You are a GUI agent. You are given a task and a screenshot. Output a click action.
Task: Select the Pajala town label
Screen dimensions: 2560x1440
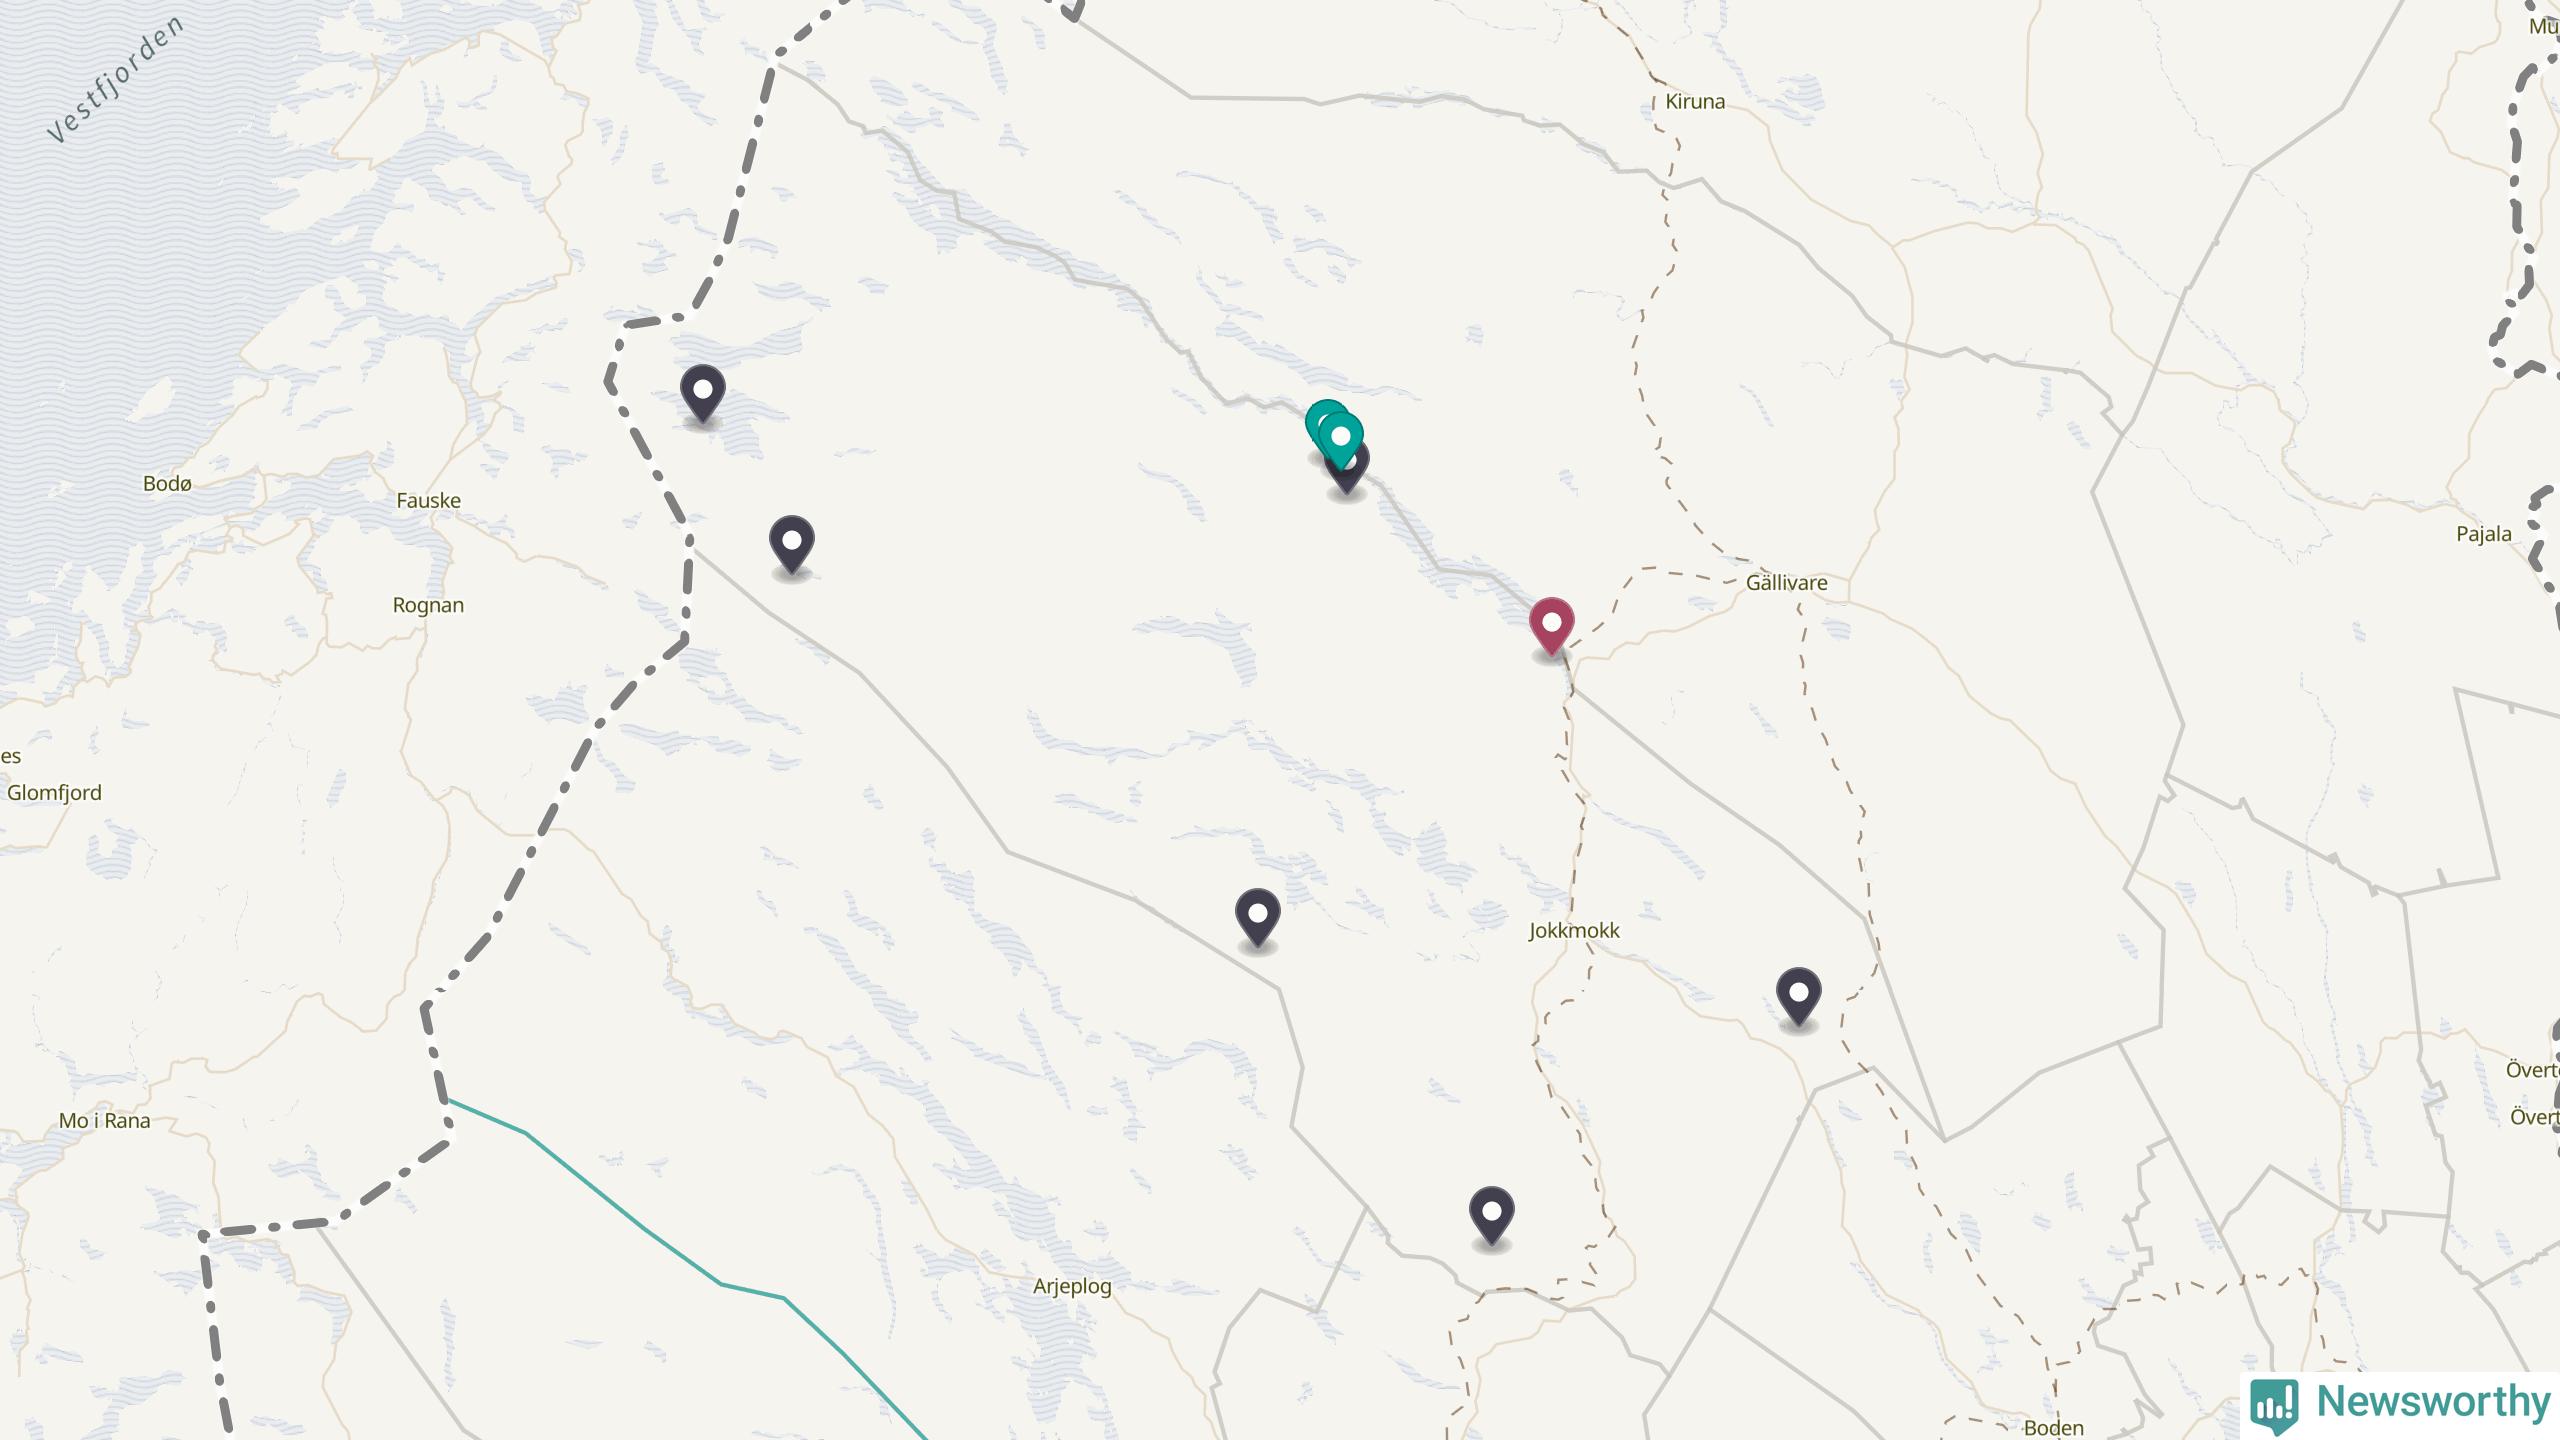click(2484, 535)
